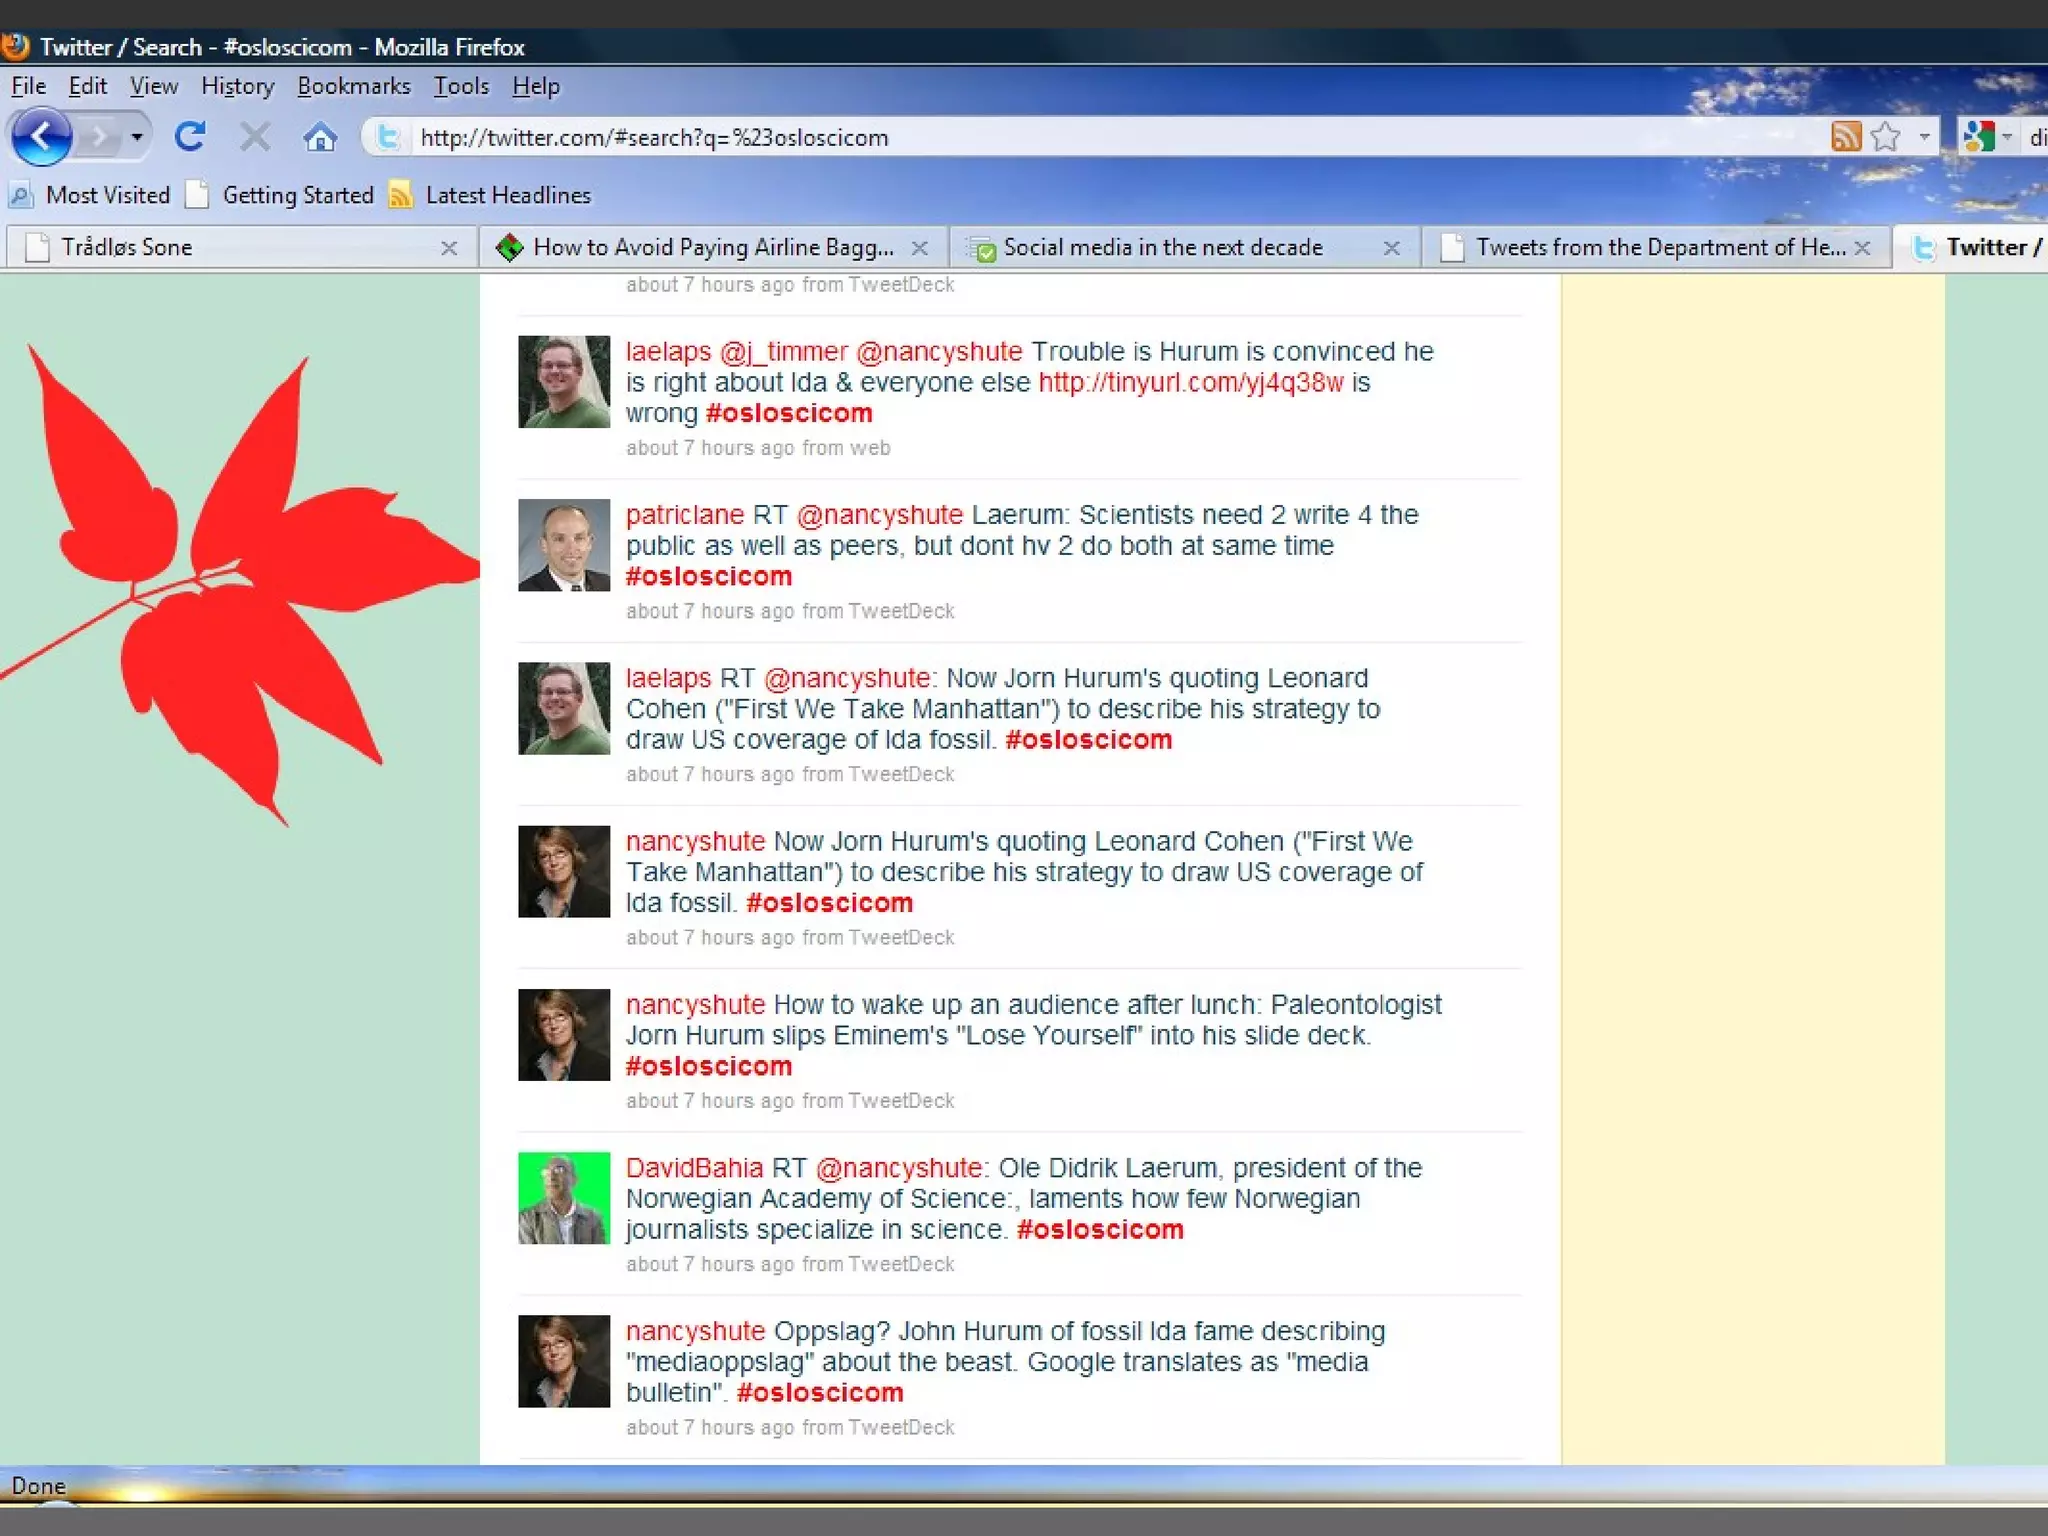Click the Twitter site icon in URL bar
Screen dimensions: 2048x1536
[388, 137]
